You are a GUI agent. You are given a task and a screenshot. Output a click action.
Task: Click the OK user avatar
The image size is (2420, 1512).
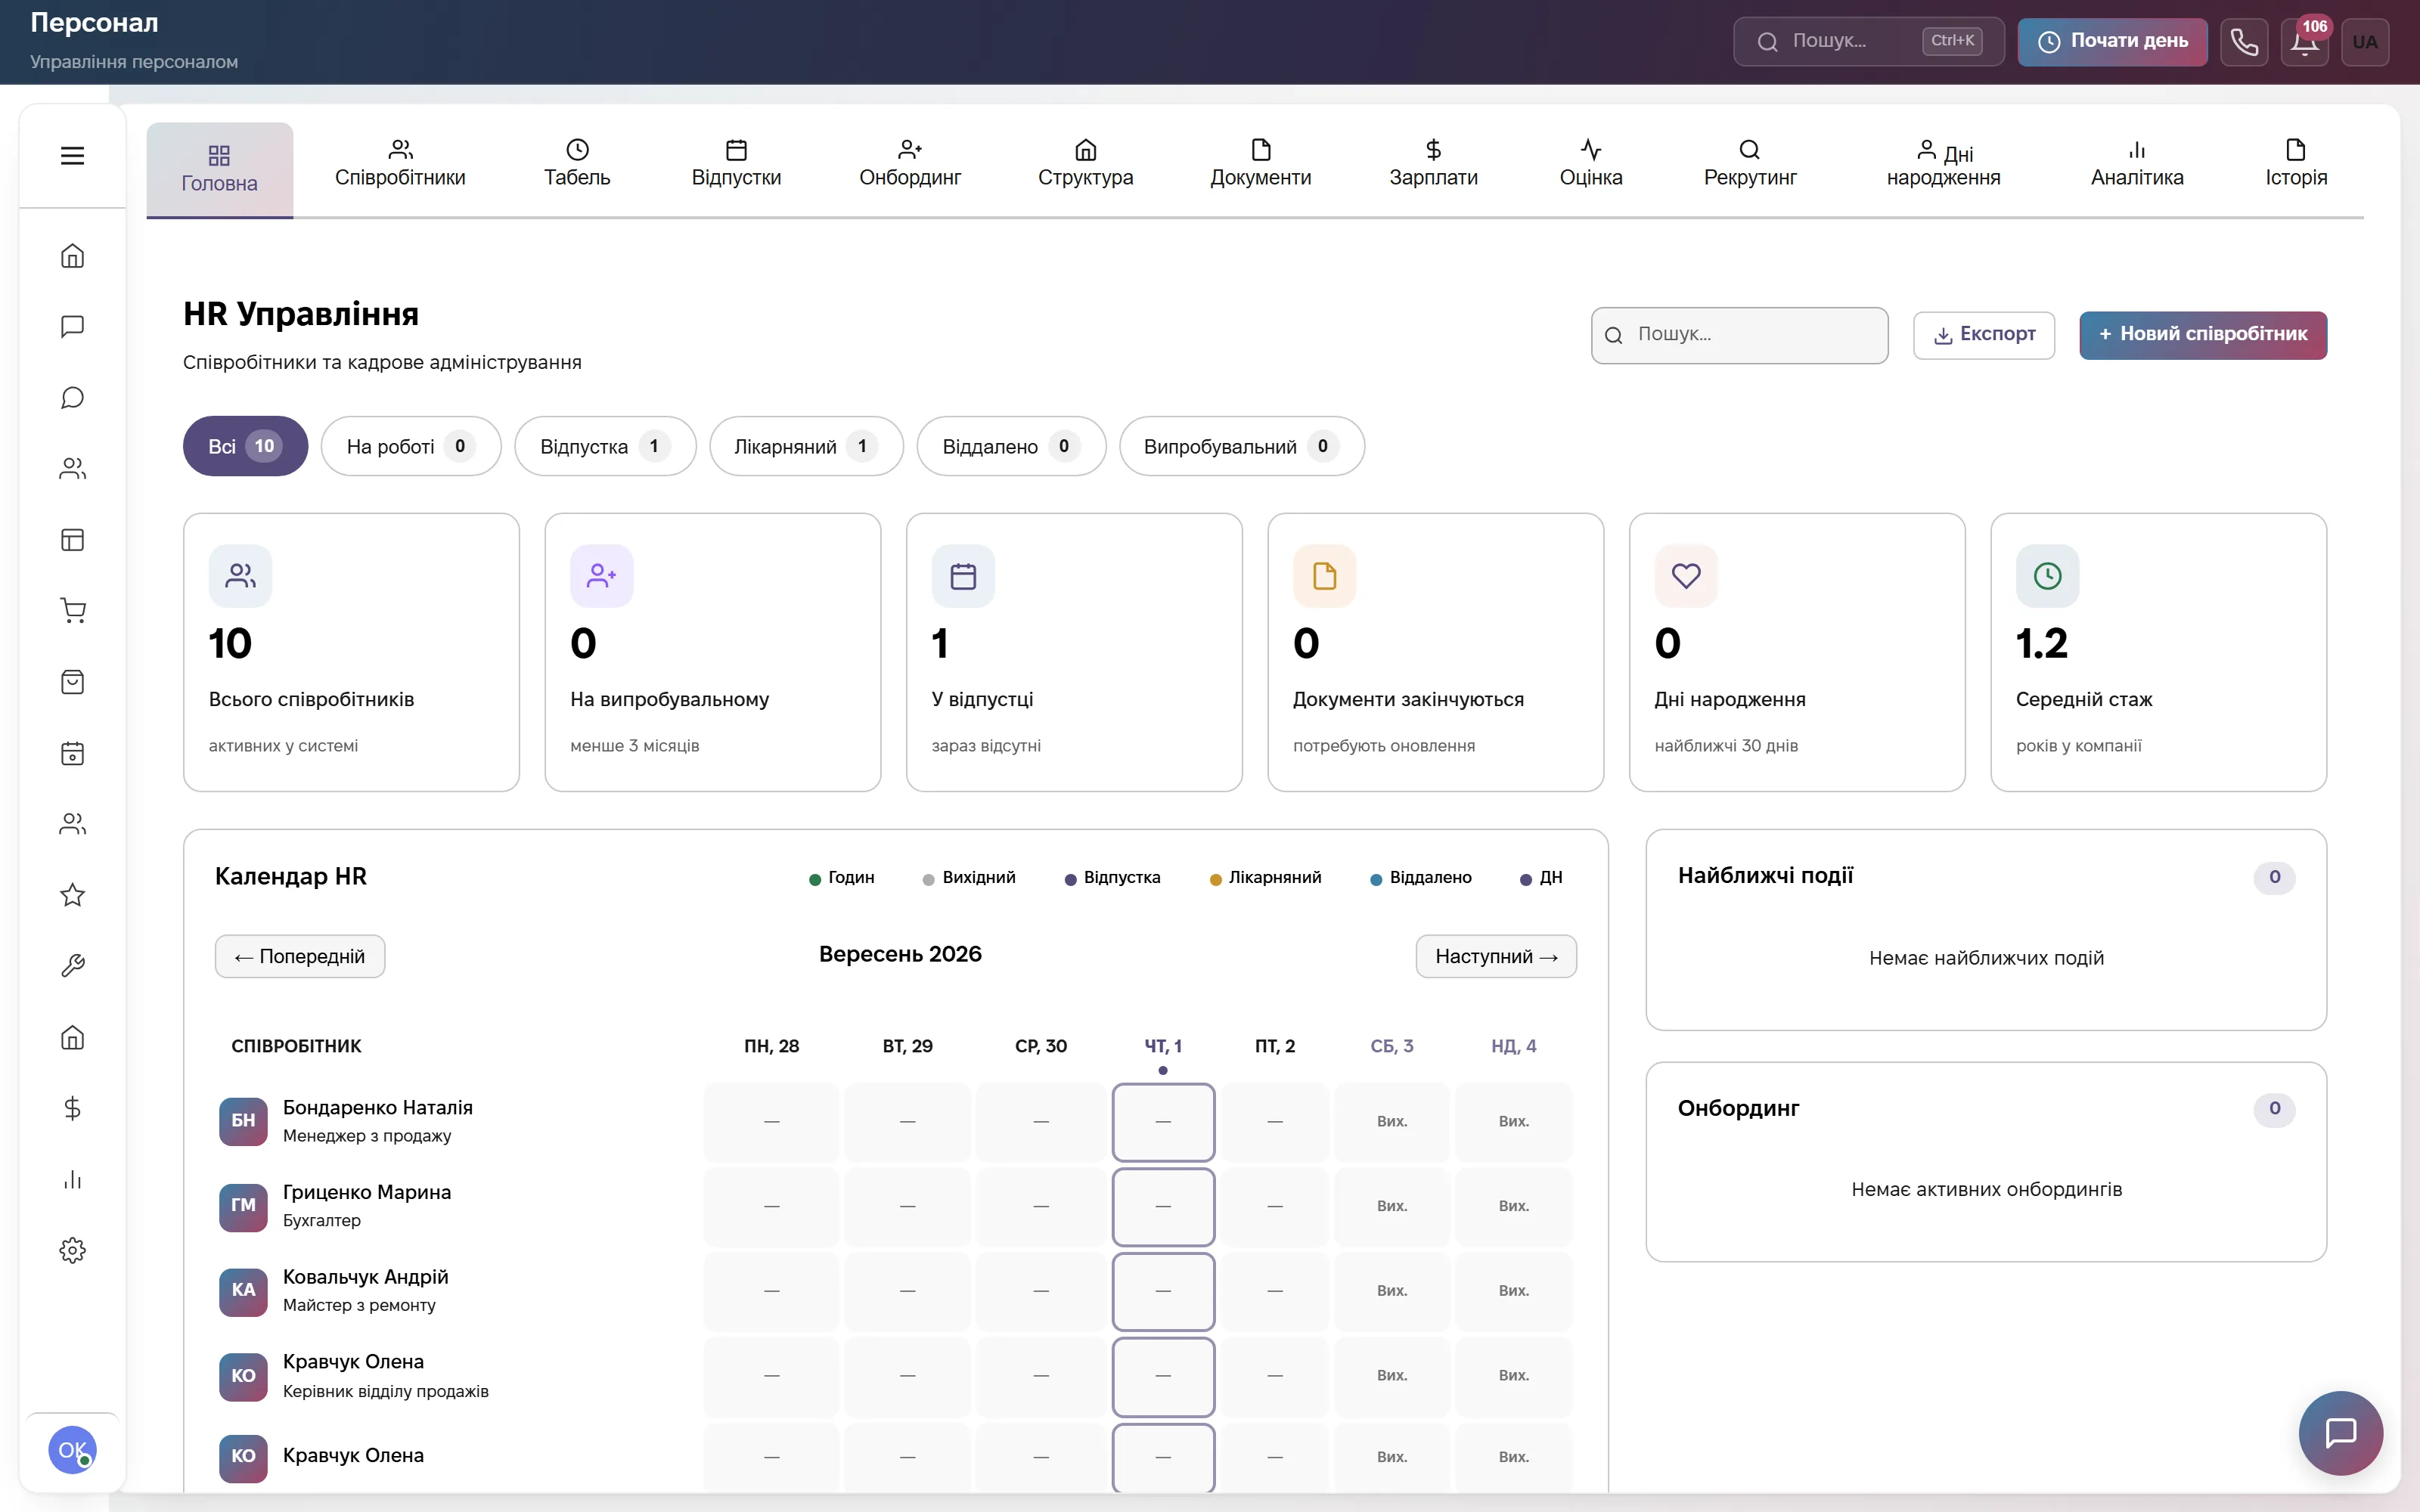tap(72, 1450)
